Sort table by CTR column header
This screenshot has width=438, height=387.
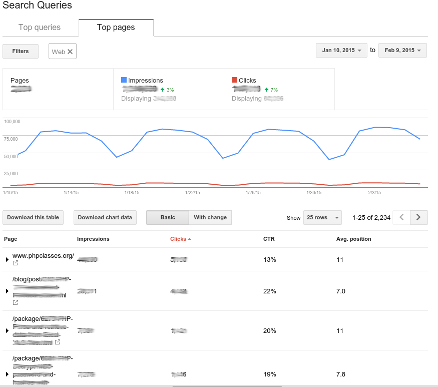(x=269, y=239)
